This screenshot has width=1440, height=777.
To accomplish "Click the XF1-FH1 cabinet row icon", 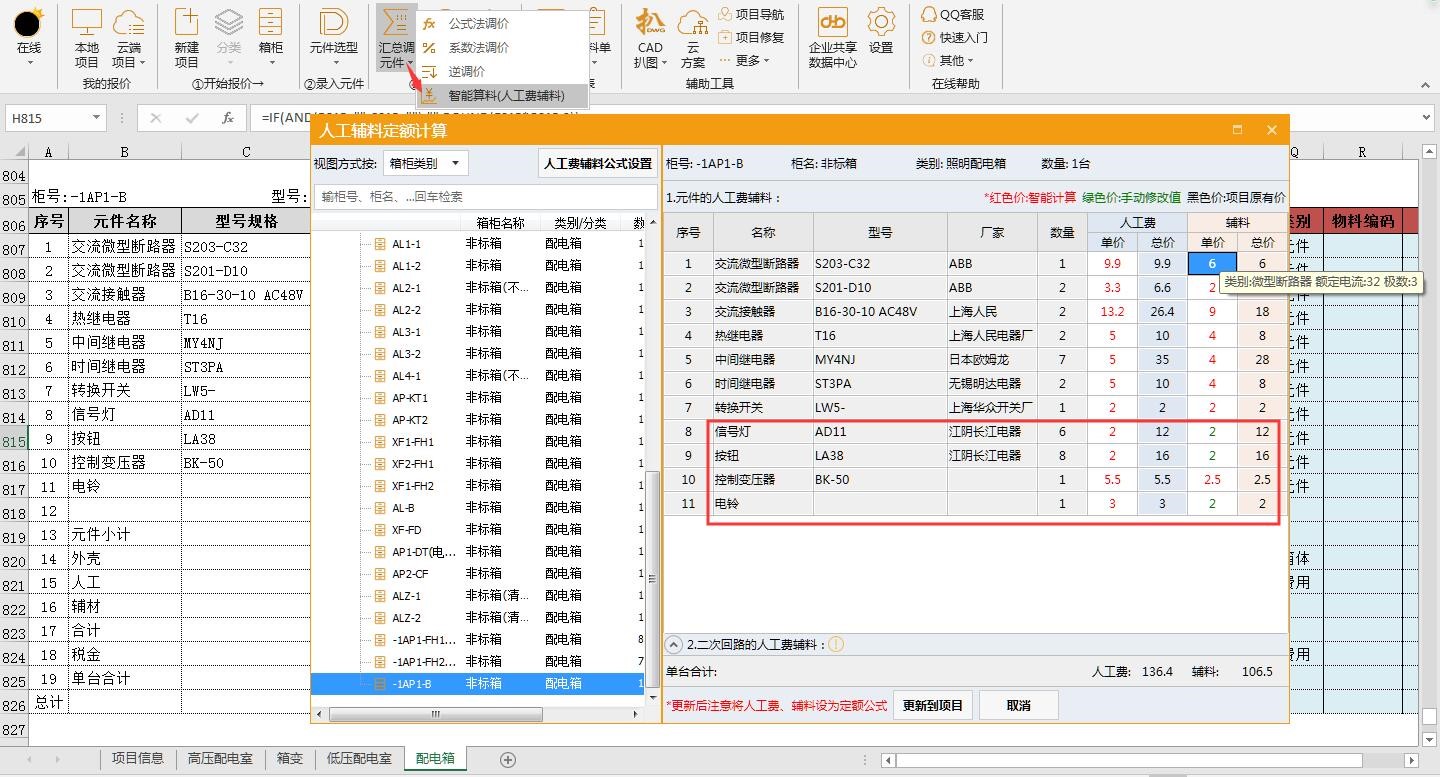I will 379,442.
